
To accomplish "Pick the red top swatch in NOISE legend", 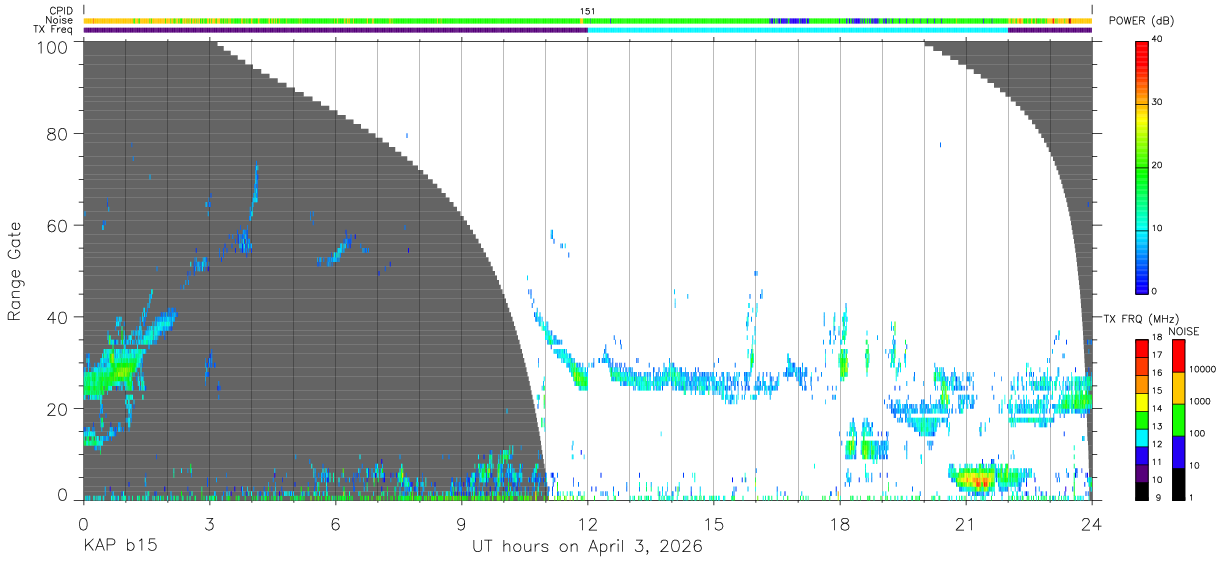I will [x=1179, y=356].
